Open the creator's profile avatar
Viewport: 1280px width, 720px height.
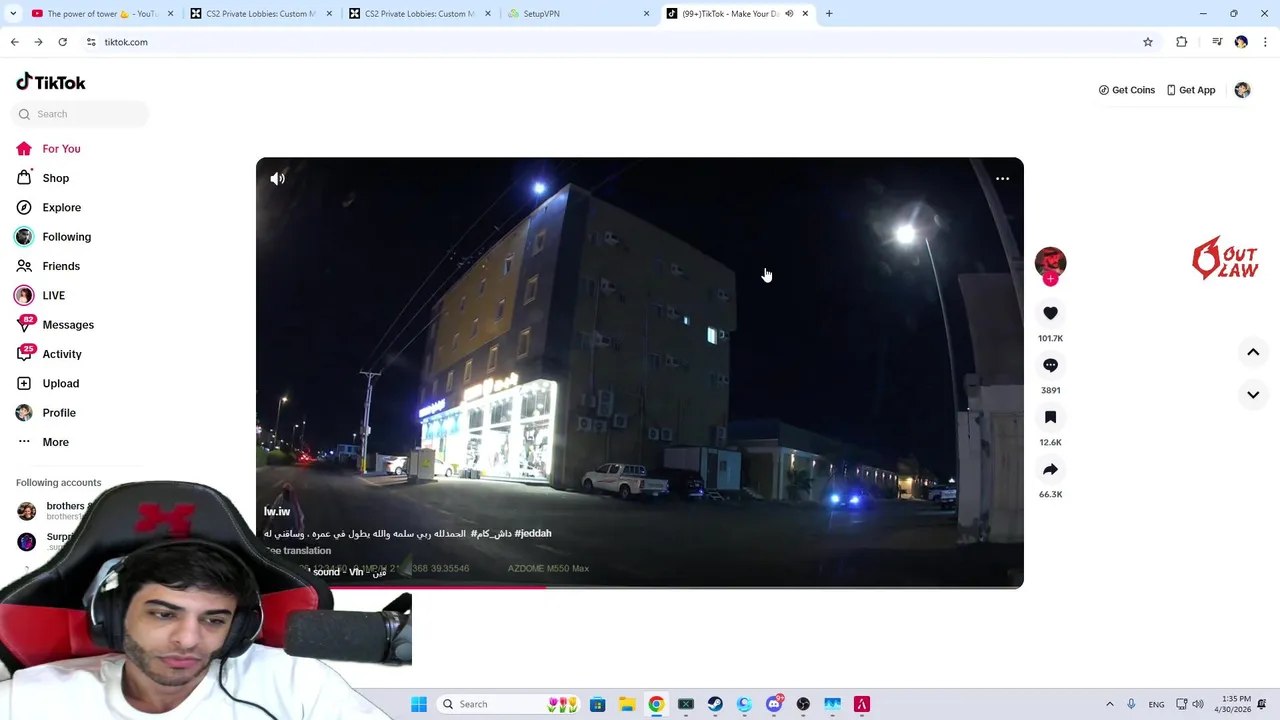tap(1050, 262)
